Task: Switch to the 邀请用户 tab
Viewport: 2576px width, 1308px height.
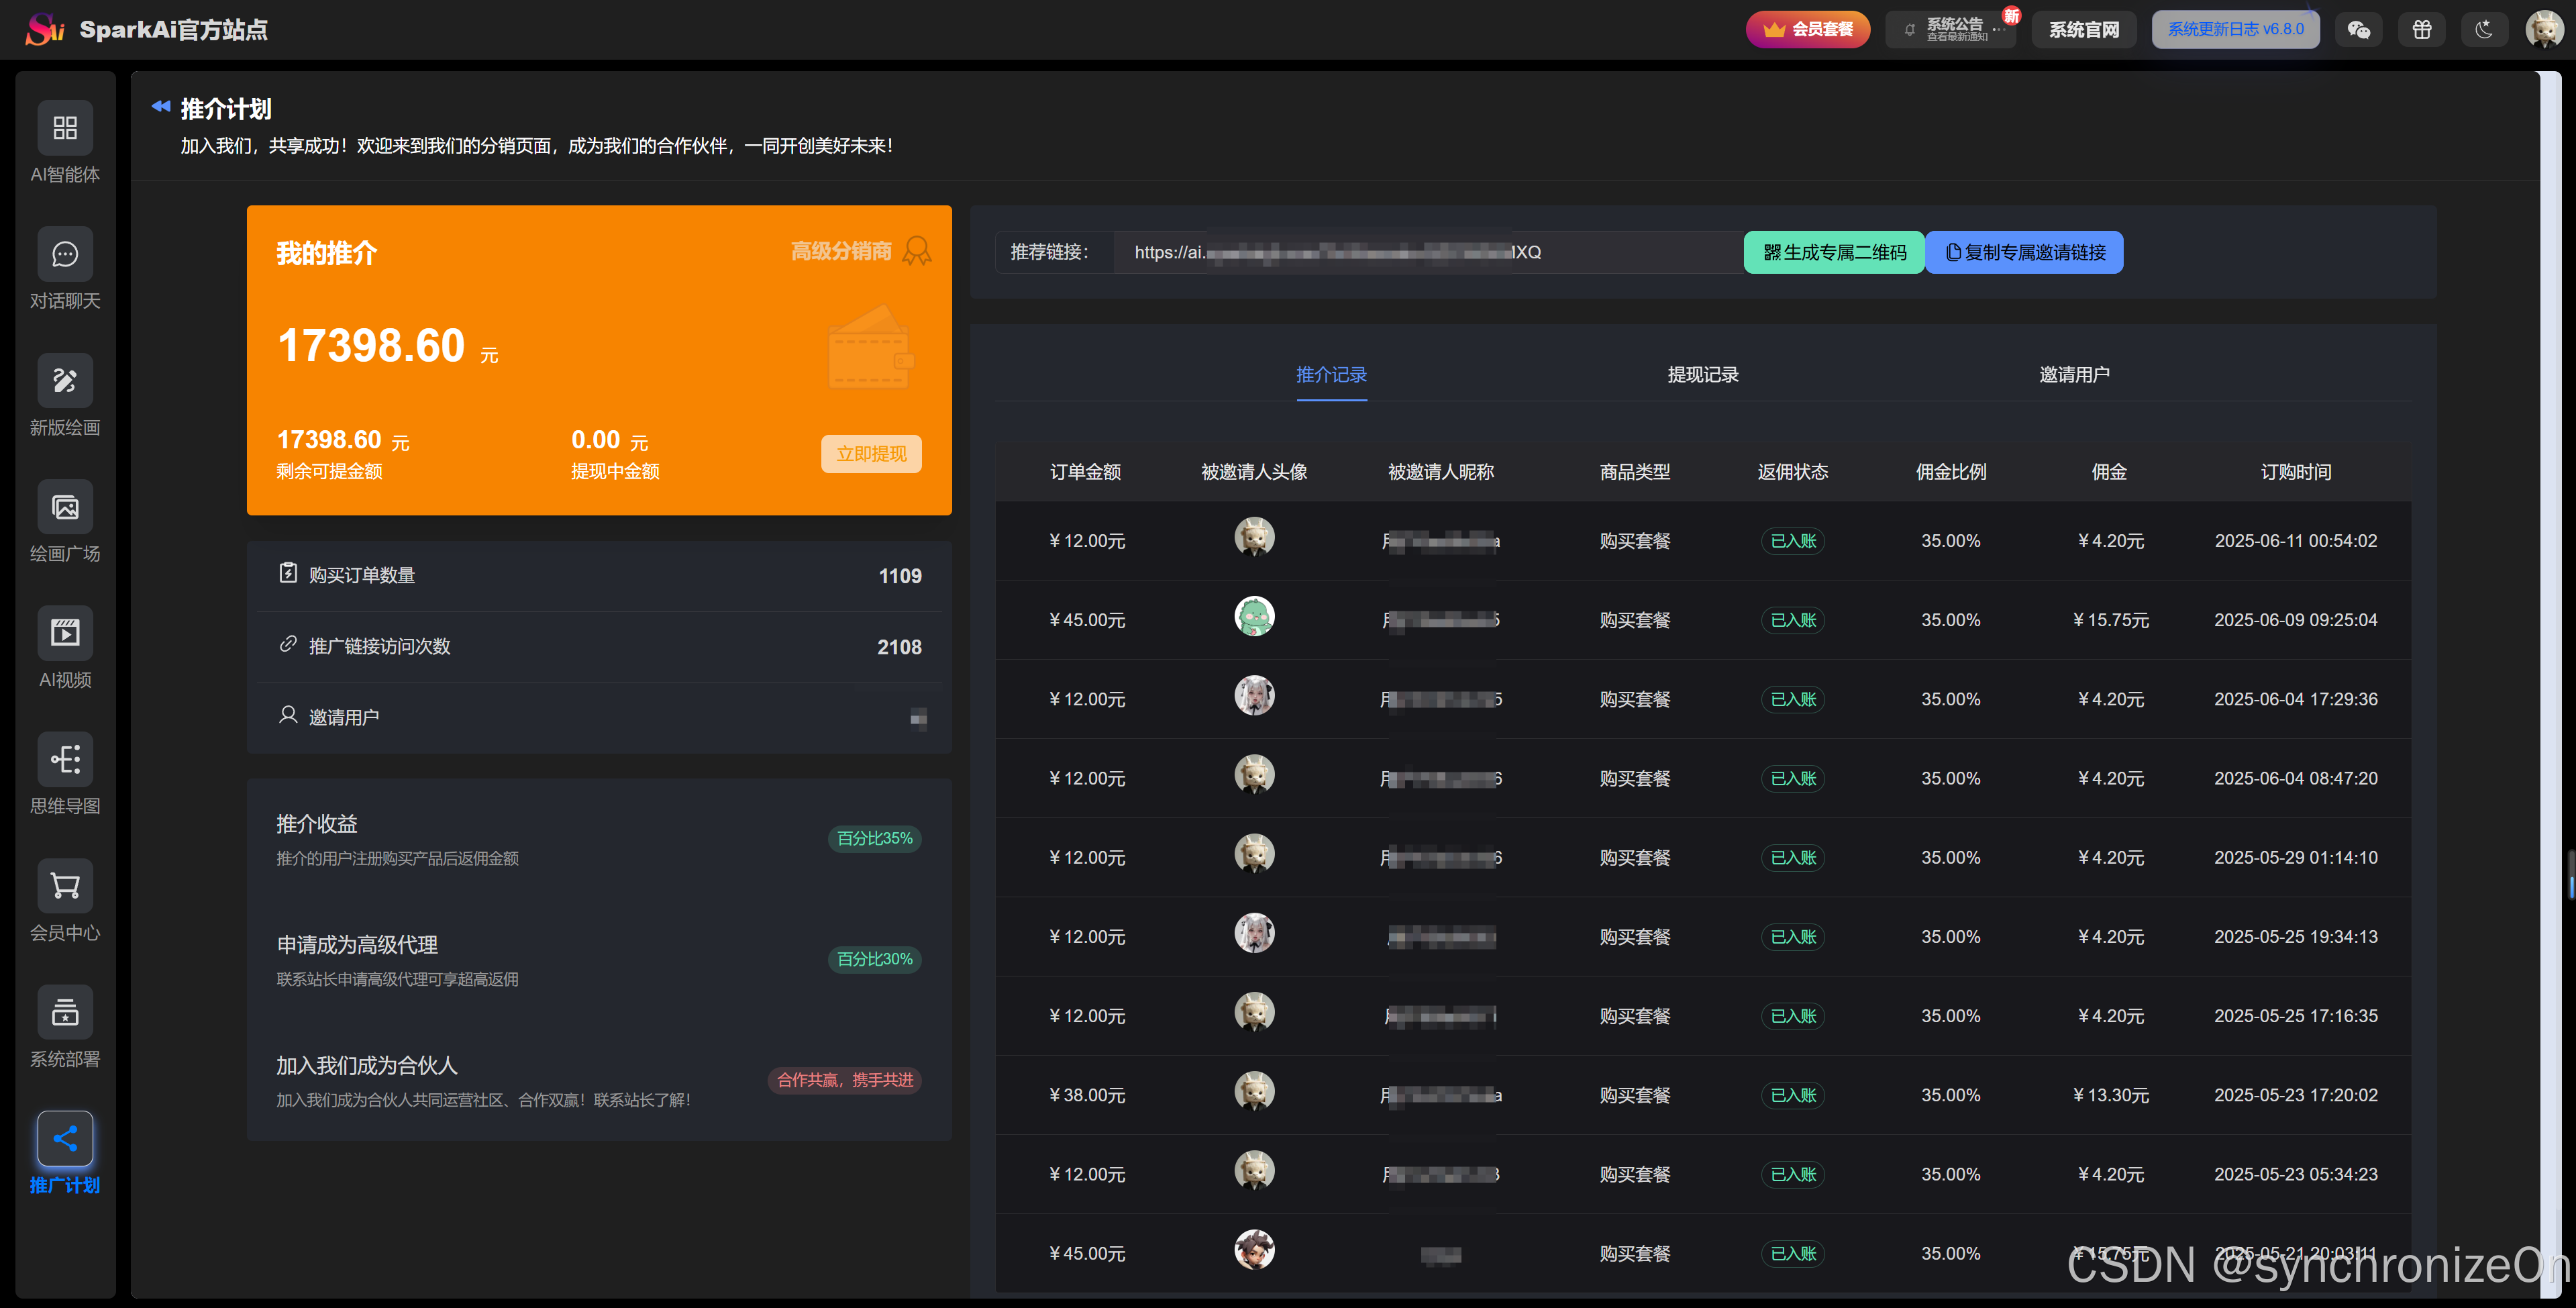Action: click(x=2074, y=375)
